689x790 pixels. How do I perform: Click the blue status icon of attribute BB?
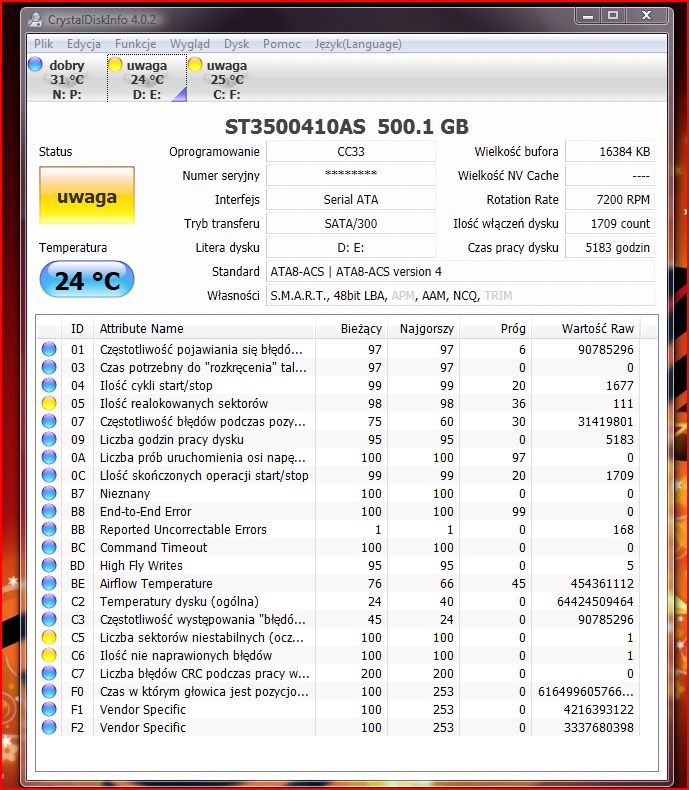49,529
